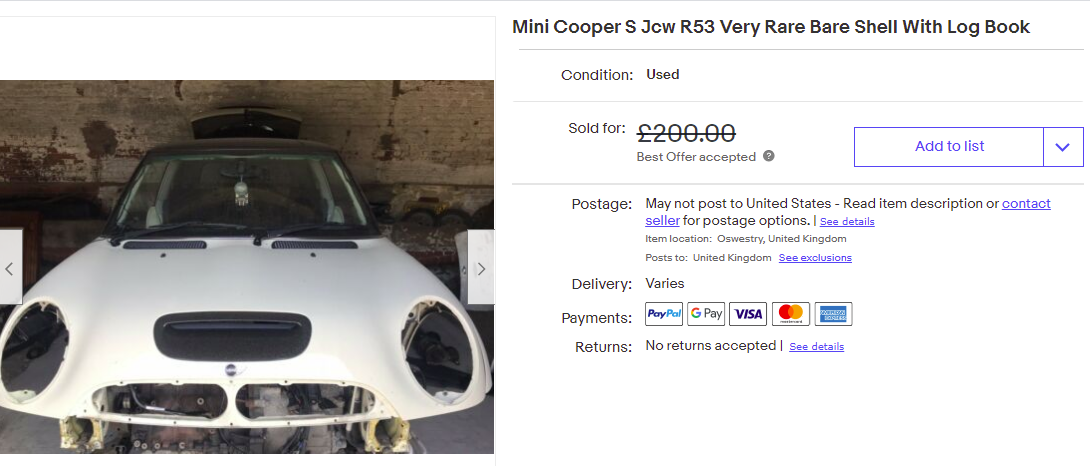The width and height of the screenshot is (1090, 466).
Task: Click the Used condition value
Action: (662, 74)
